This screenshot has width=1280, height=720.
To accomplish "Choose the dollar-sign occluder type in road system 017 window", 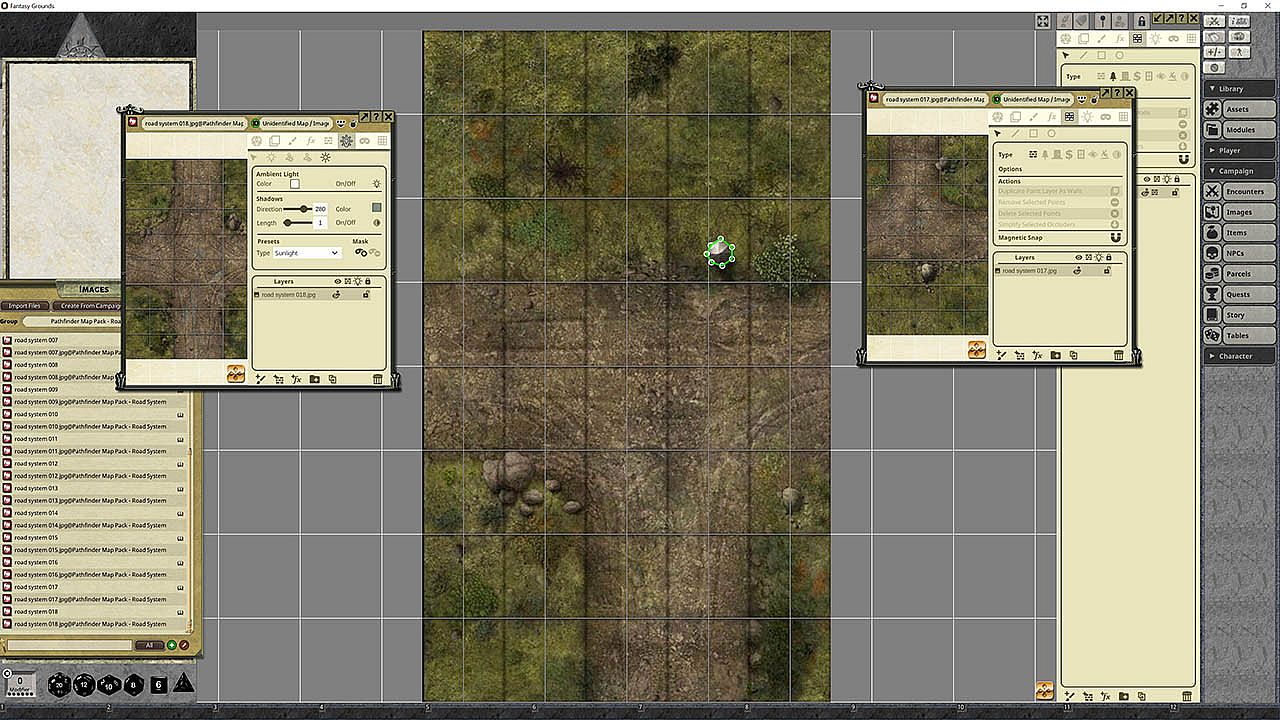I will 1068,155.
